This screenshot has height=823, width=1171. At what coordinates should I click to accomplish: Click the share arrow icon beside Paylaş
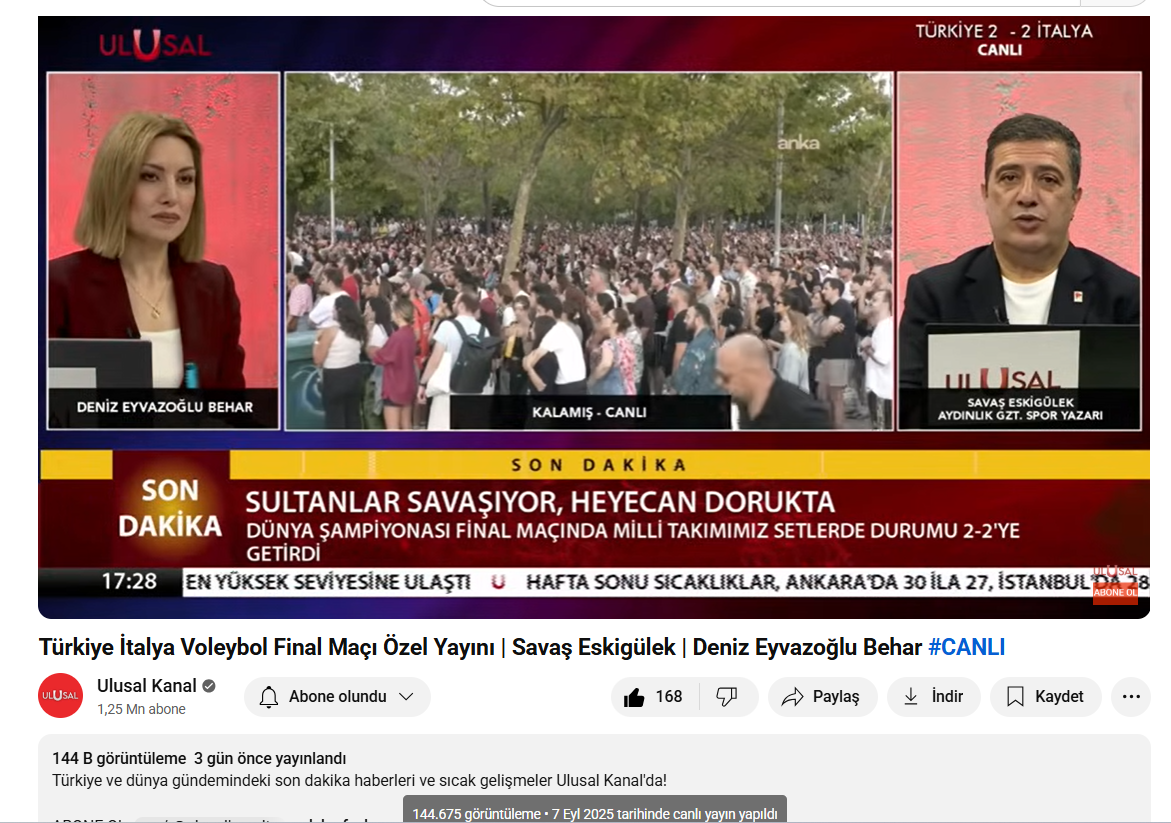(793, 697)
